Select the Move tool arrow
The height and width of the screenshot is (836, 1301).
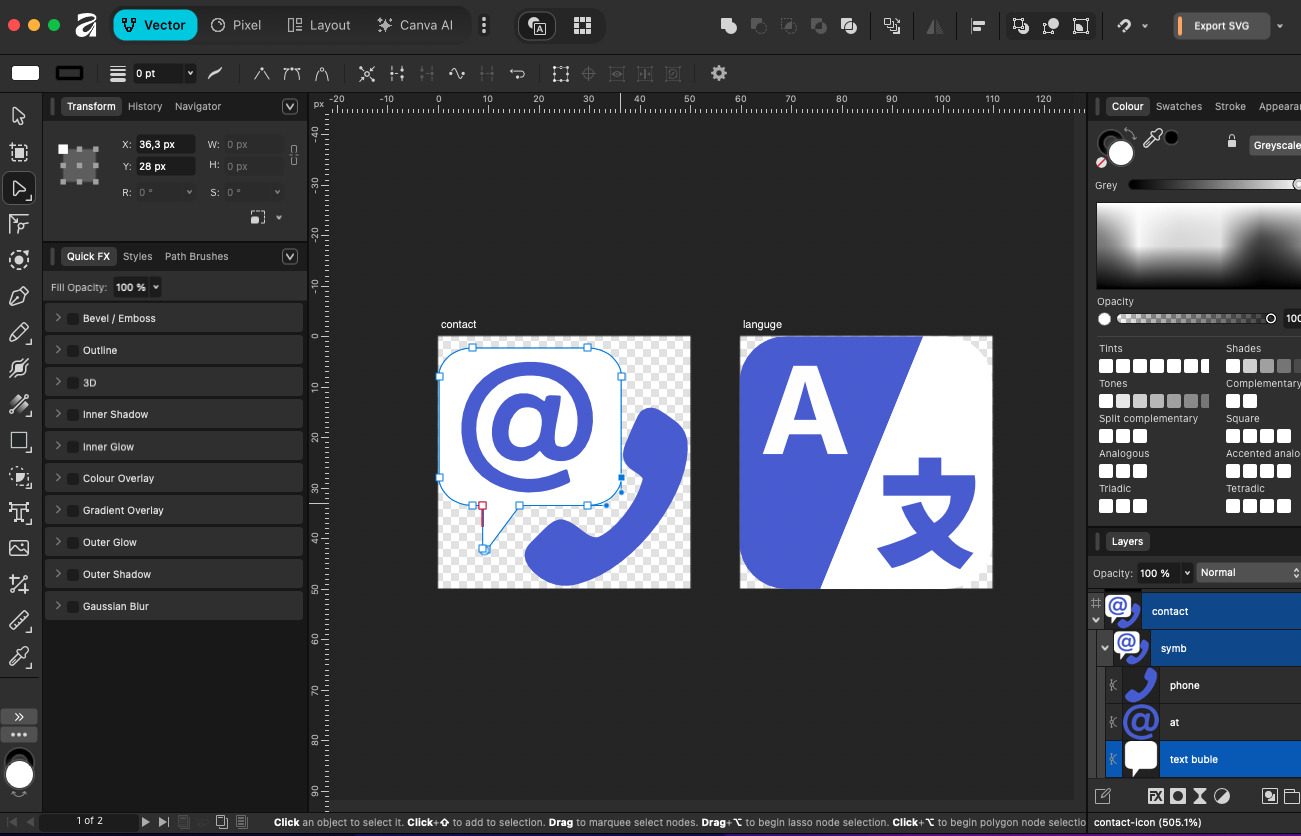coord(18,116)
